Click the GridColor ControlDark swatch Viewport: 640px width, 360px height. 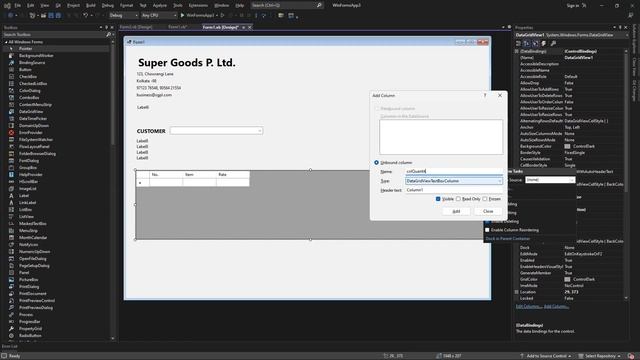(x=567, y=279)
